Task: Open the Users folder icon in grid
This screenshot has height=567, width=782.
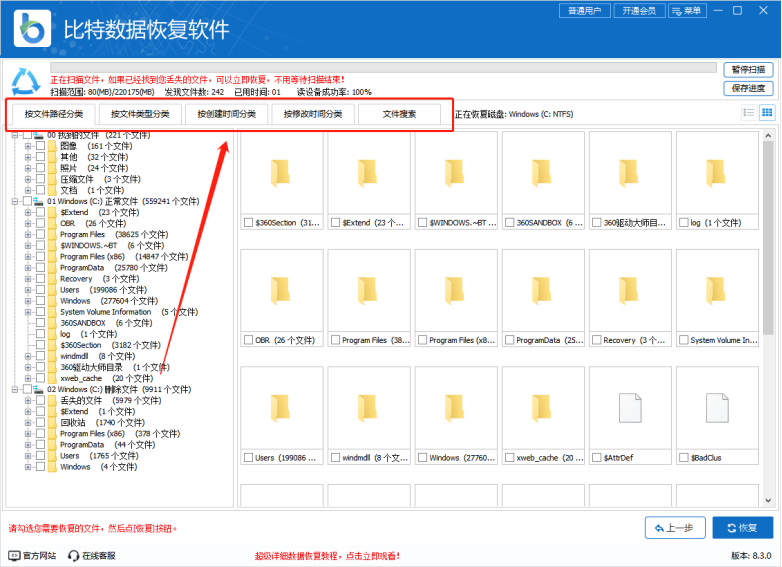Action: pos(281,408)
